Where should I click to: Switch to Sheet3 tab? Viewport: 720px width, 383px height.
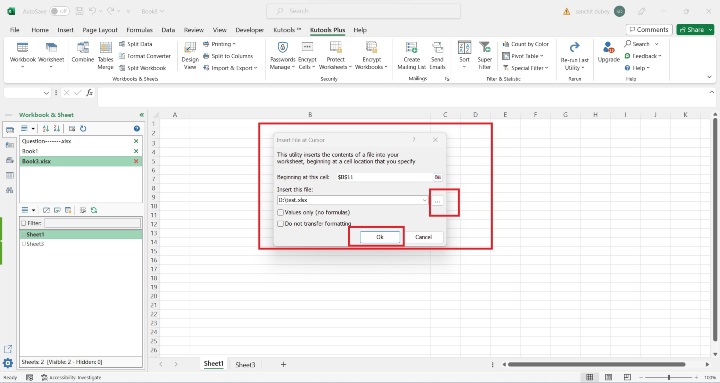point(245,365)
